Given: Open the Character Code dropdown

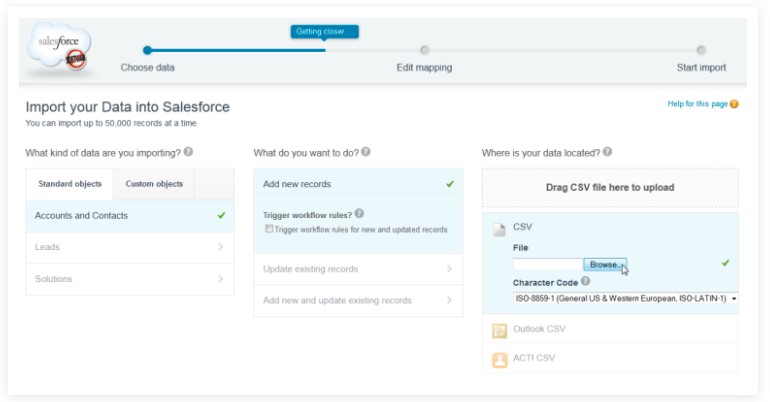Looking at the screenshot, I should (x=626, y=298).
